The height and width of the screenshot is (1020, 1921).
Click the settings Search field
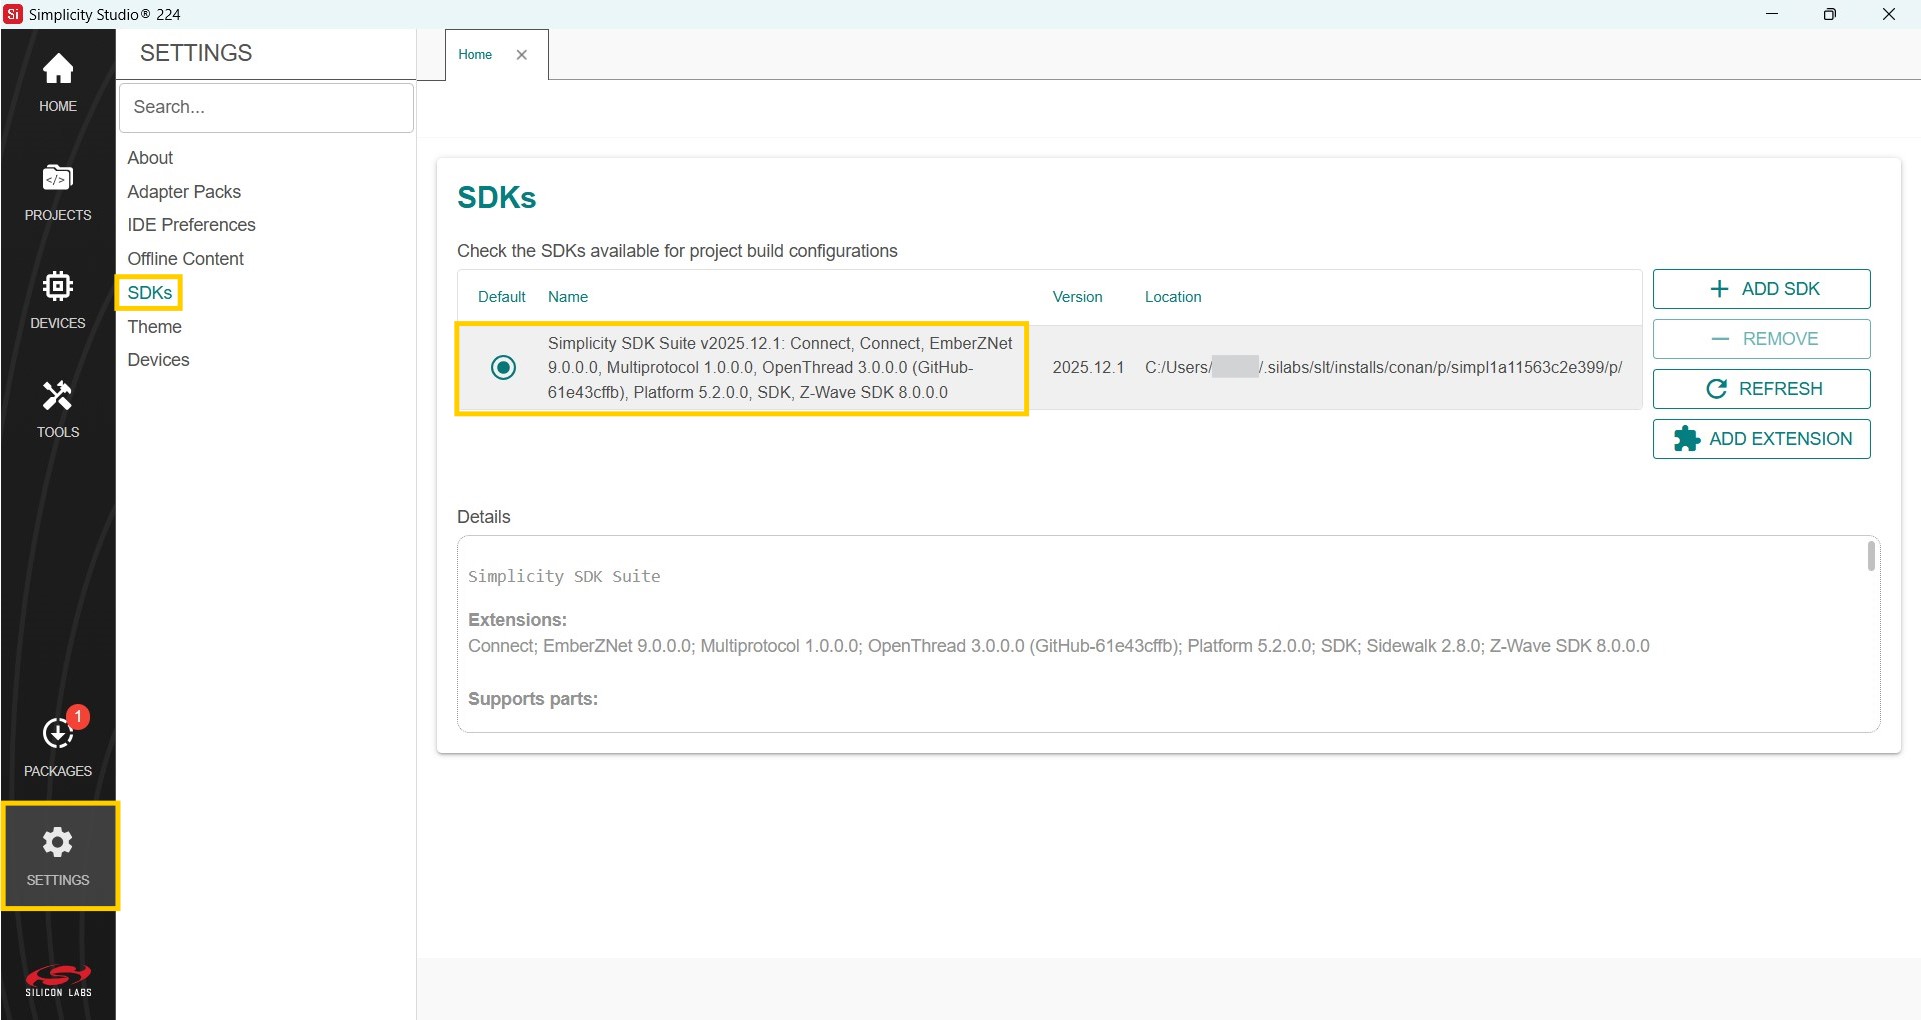(x=266, y=107)
